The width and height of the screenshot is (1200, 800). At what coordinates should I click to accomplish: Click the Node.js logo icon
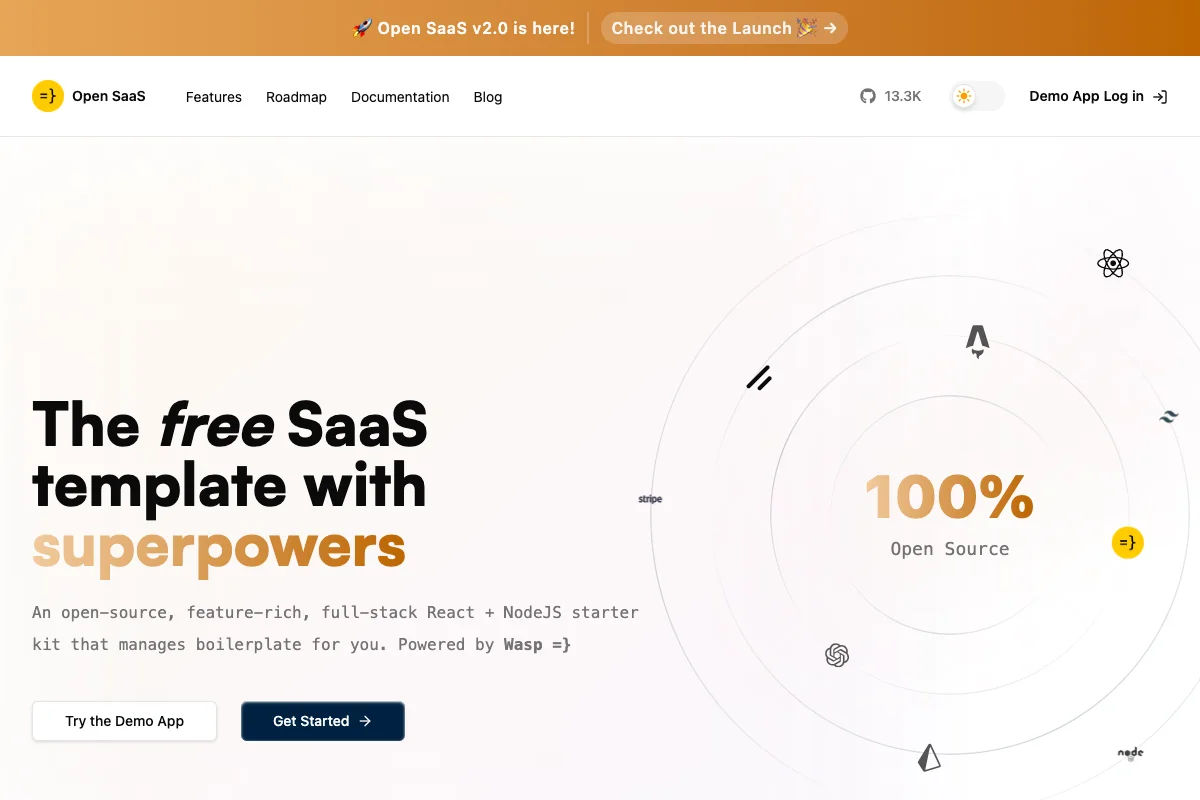pyautogui.click(x=1130, y=753)
